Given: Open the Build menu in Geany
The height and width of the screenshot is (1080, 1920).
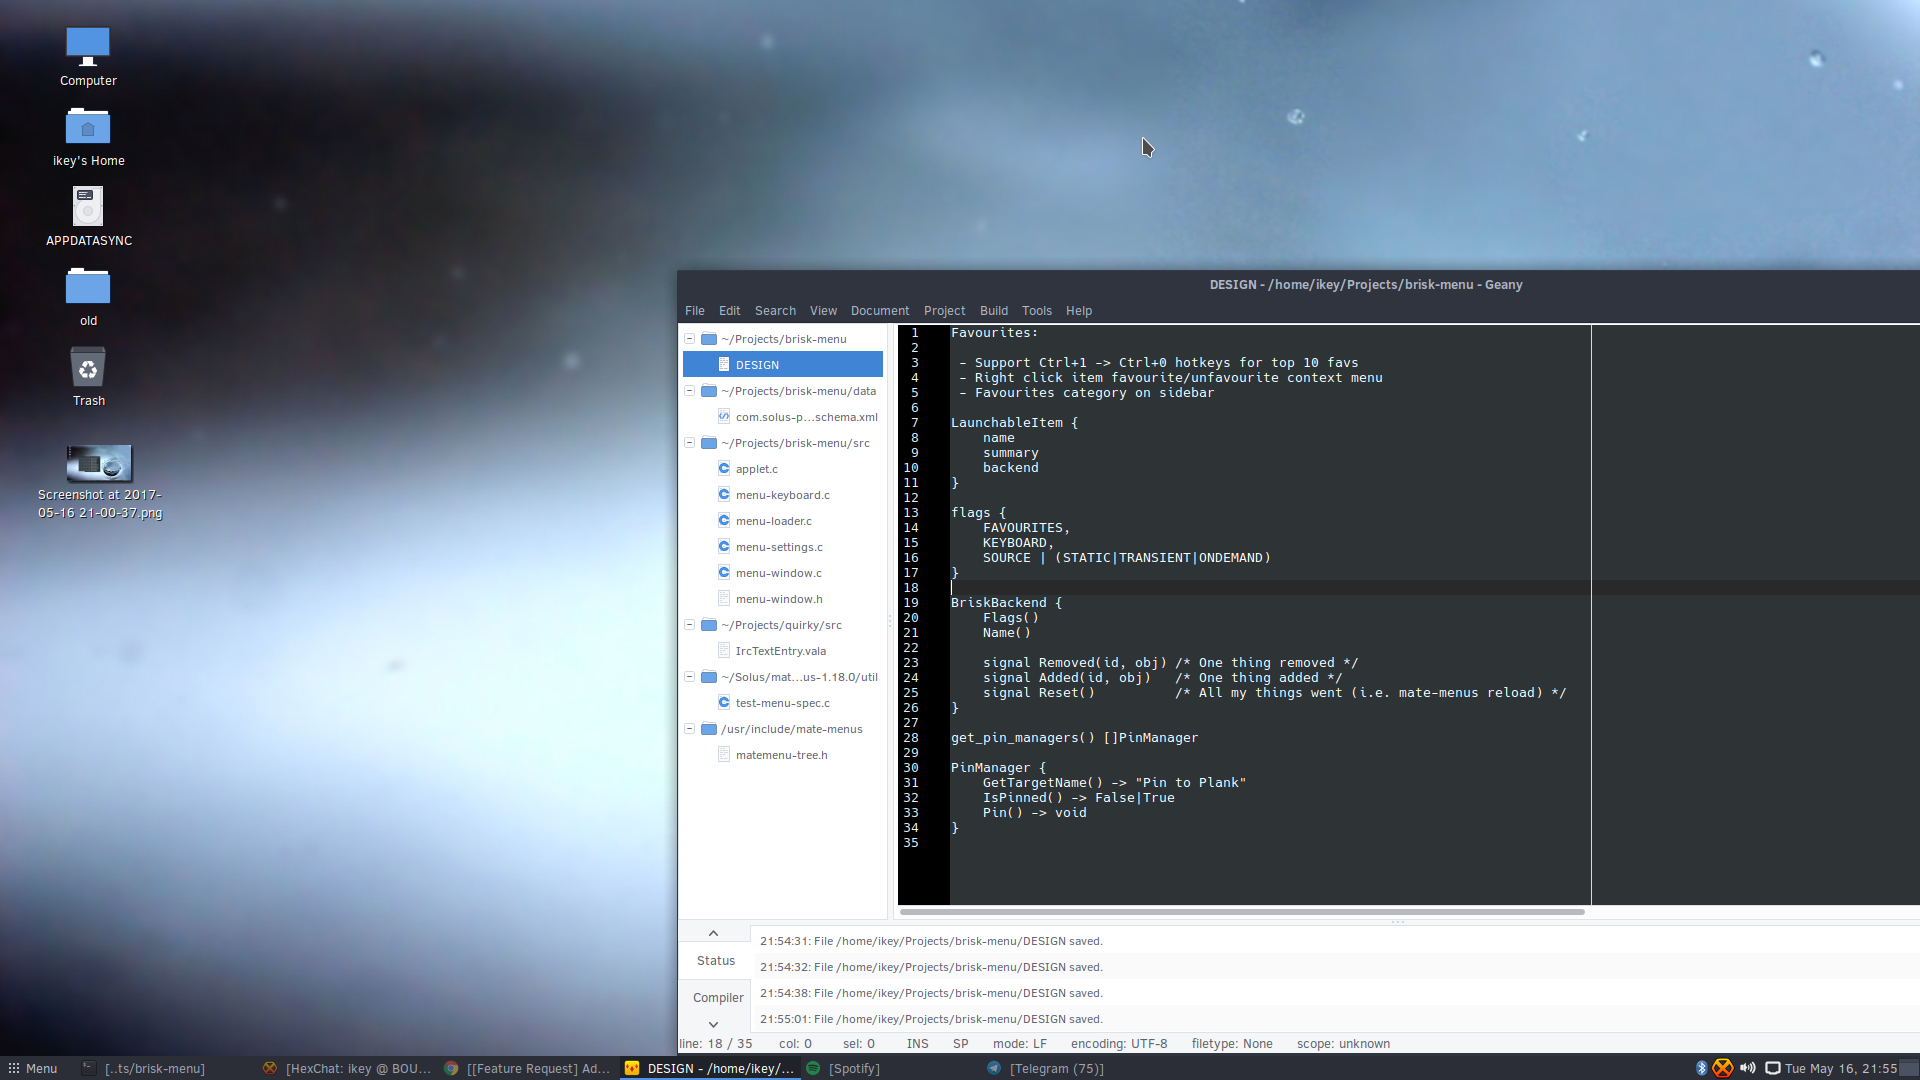Looking at the screenshot, I should pos(993,311).
